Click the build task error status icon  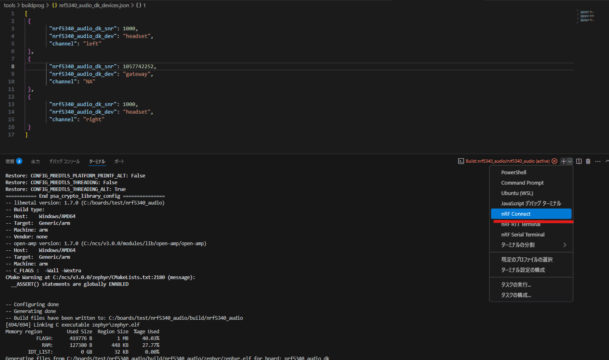click(x=554, y=161)
